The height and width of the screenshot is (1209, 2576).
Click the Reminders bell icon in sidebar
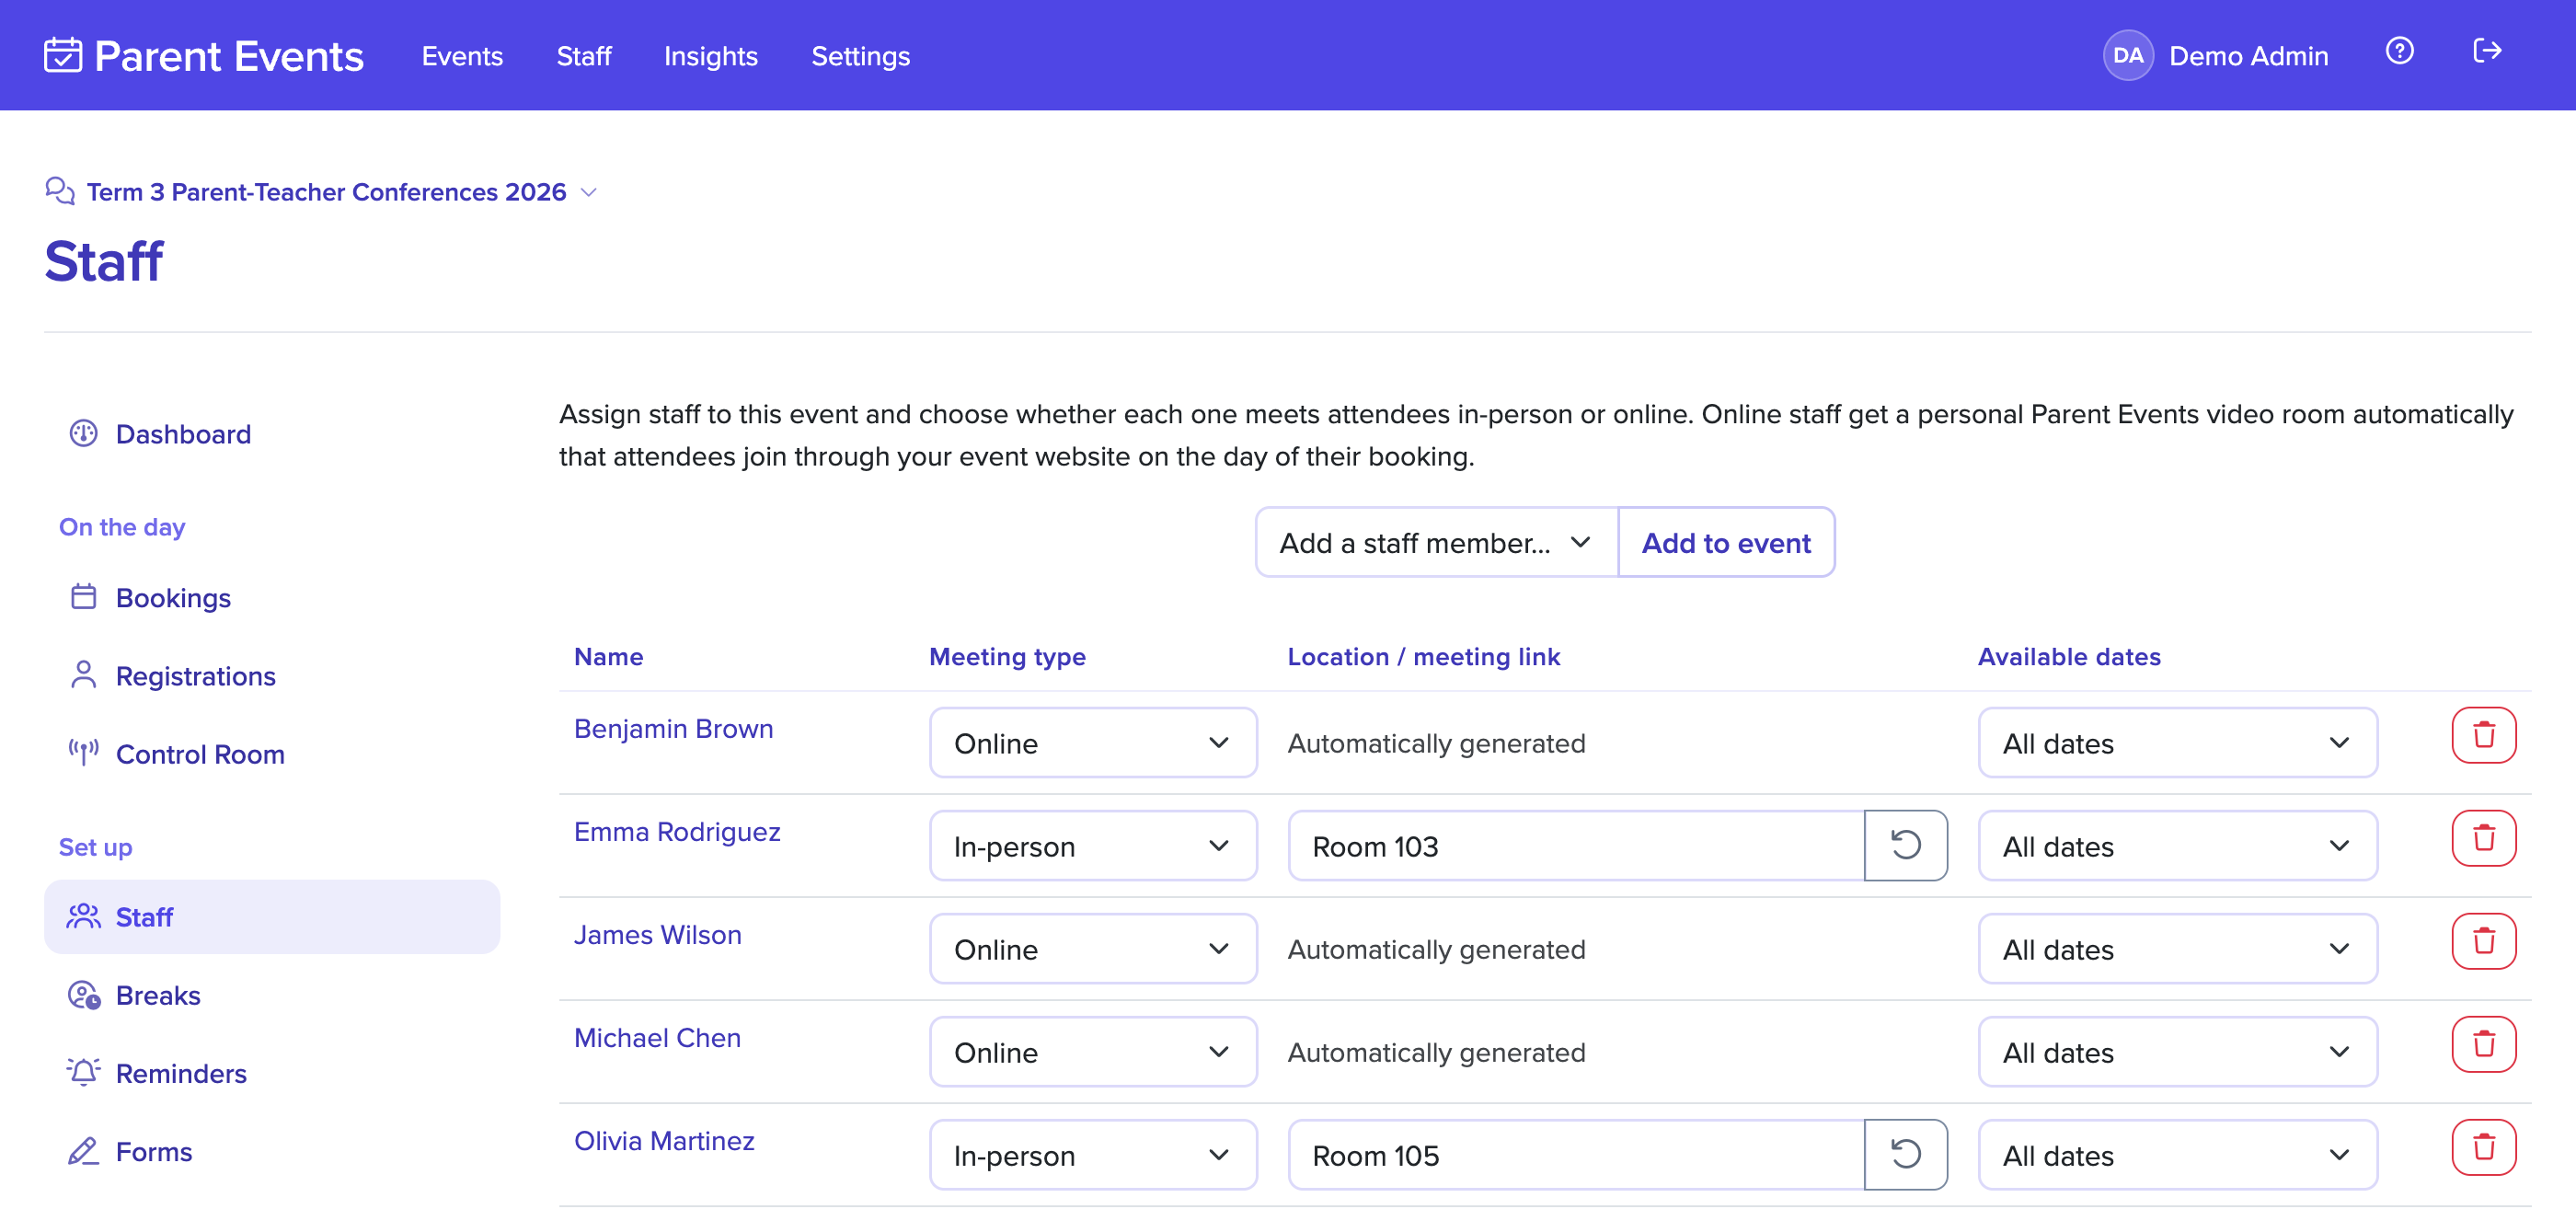tap(83, 1072)
